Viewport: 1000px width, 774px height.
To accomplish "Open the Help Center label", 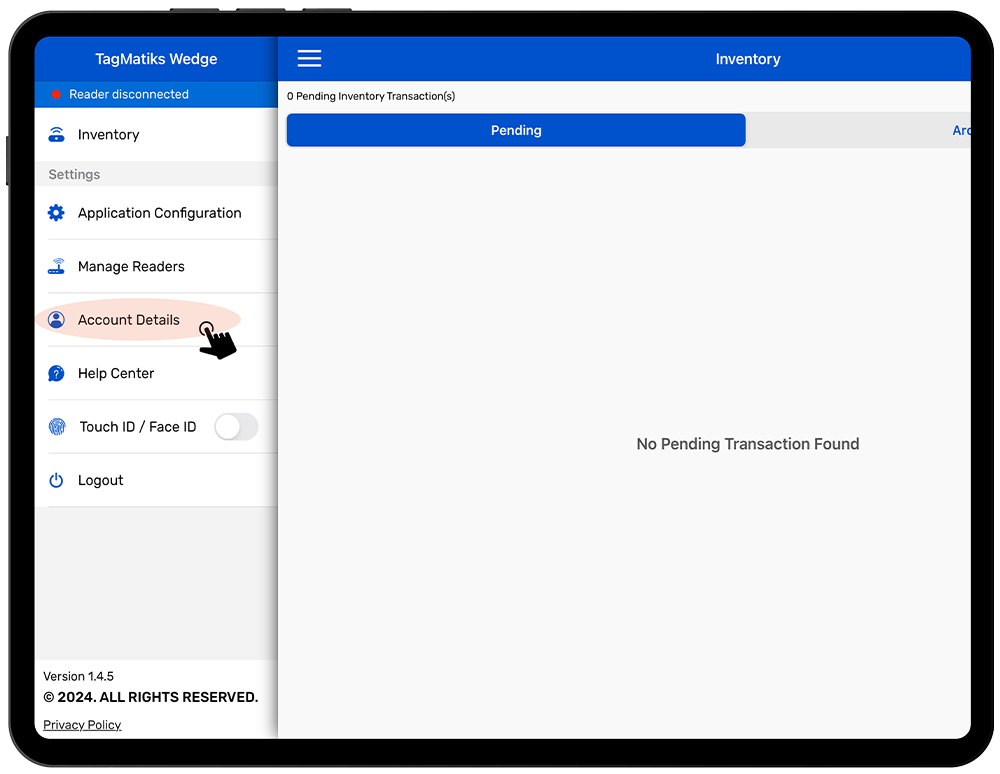I will (116, 374).
